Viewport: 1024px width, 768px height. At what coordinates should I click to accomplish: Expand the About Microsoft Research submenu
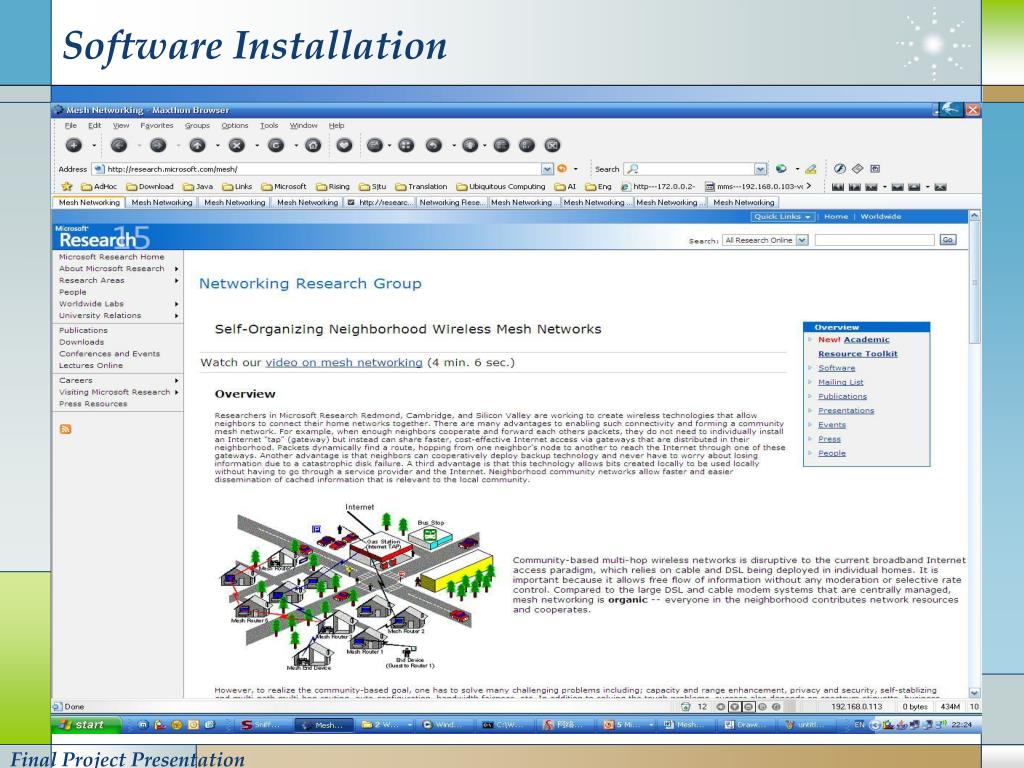click(176, 268)
